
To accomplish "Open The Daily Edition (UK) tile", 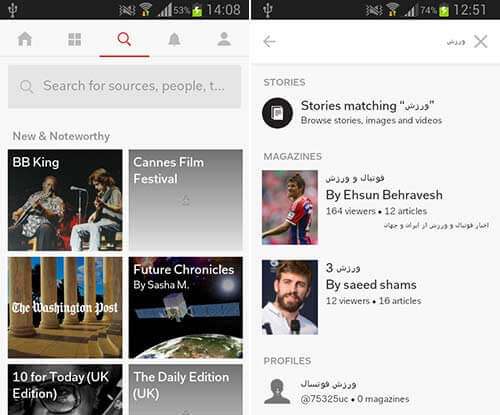I will click(186, 389).
